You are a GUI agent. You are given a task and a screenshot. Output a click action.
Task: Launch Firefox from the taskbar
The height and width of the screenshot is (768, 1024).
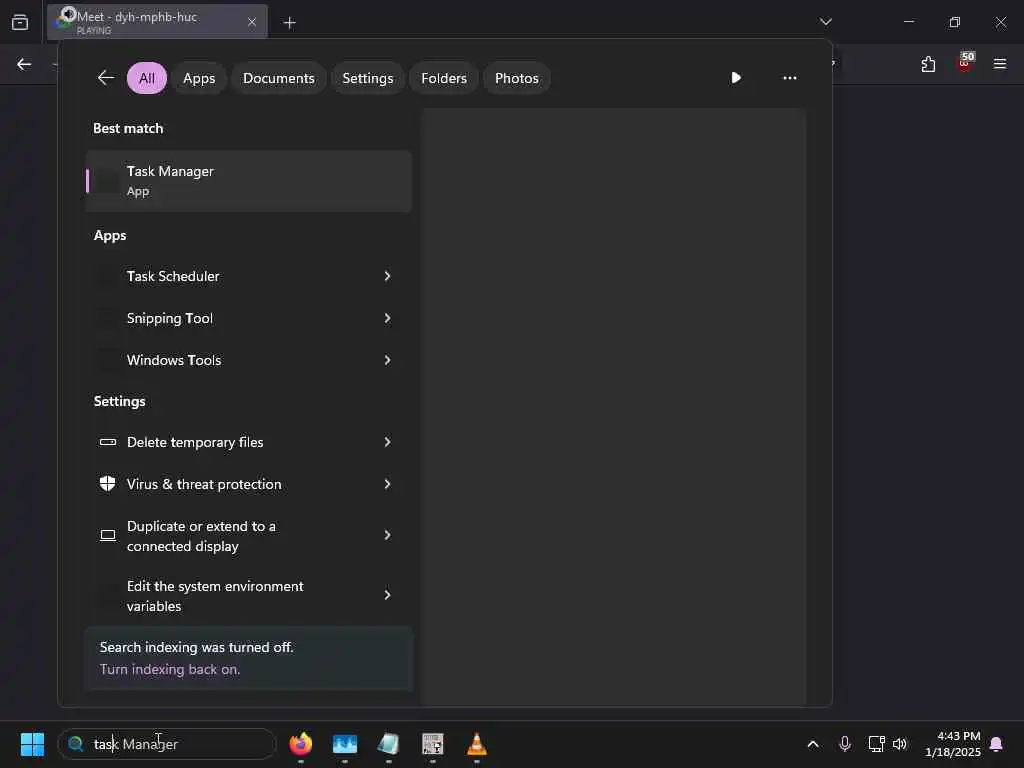pos(301,744)
